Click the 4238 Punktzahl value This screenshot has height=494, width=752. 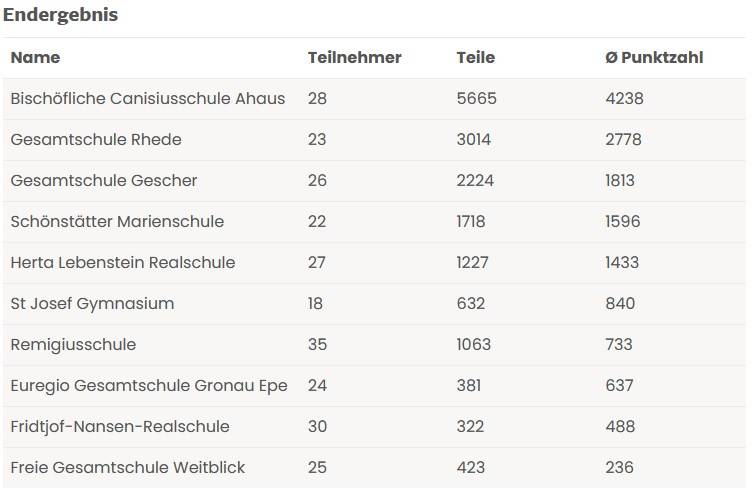624,99
